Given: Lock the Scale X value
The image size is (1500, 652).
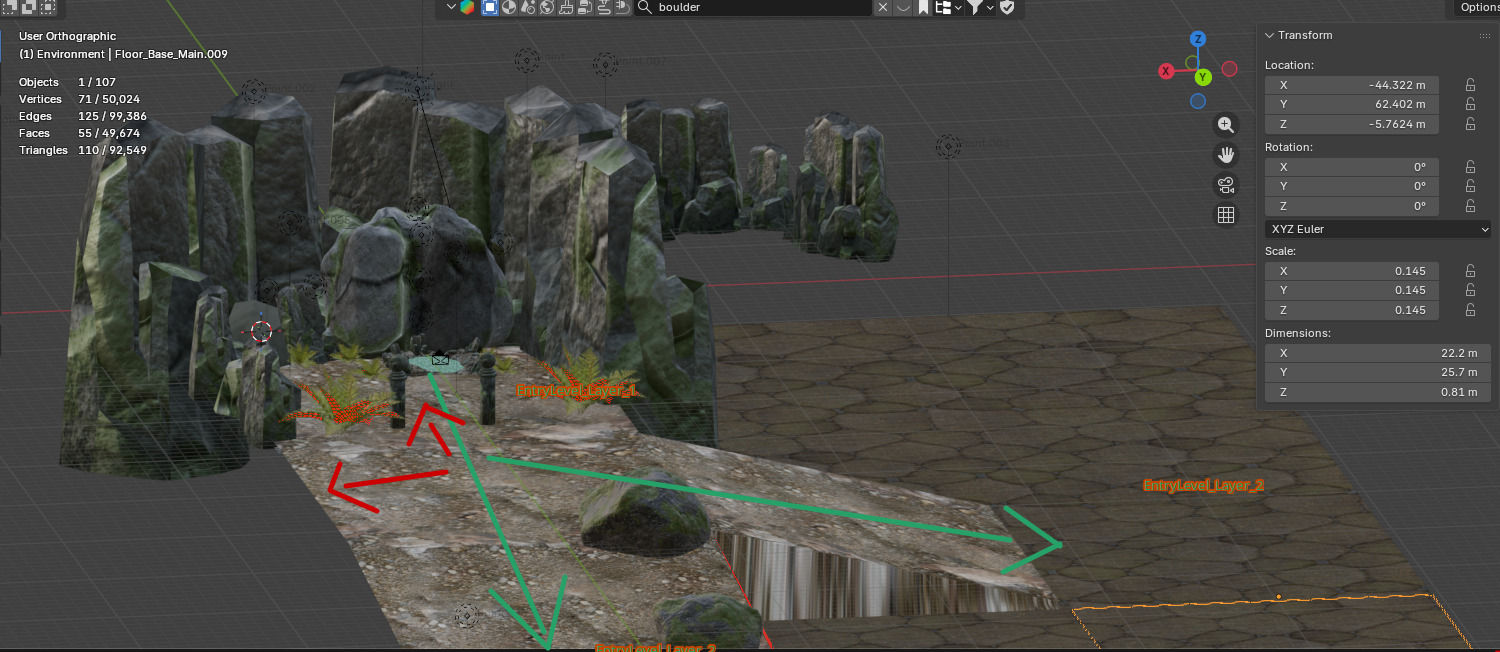Looking at the screenshot, I should tap(1471, 271).
